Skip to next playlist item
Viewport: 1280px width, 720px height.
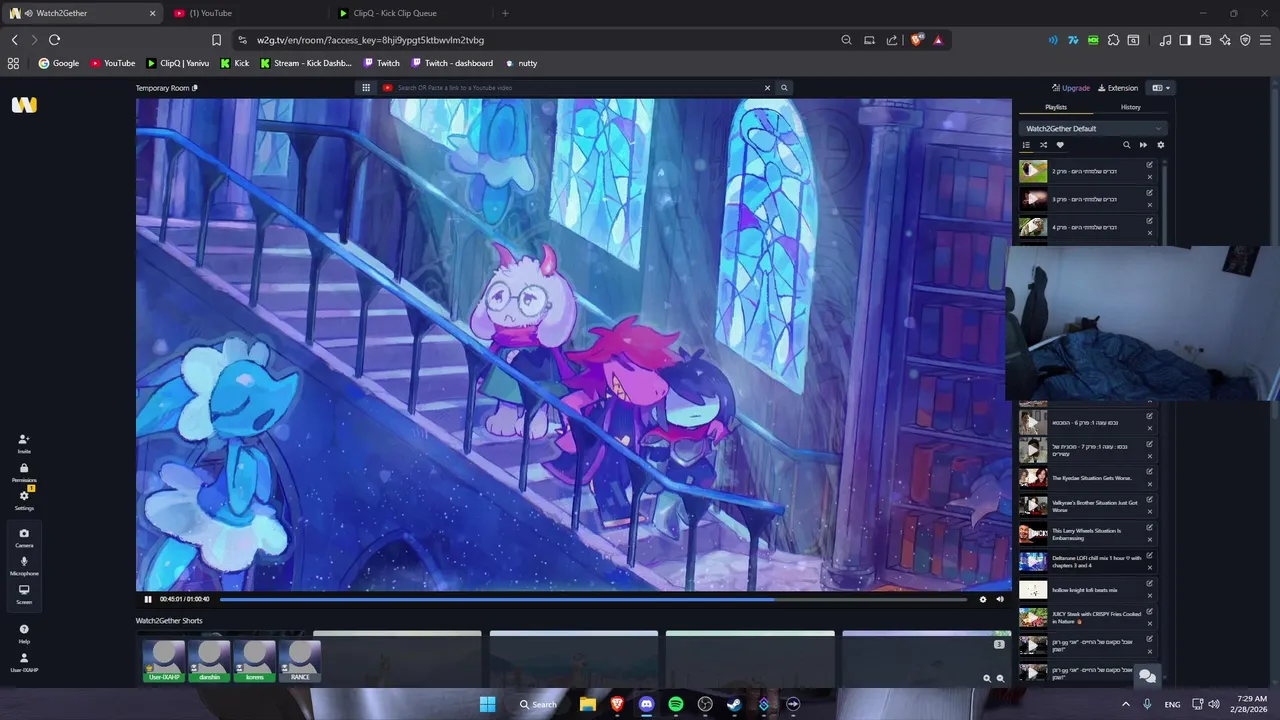tap(1143, 145)
